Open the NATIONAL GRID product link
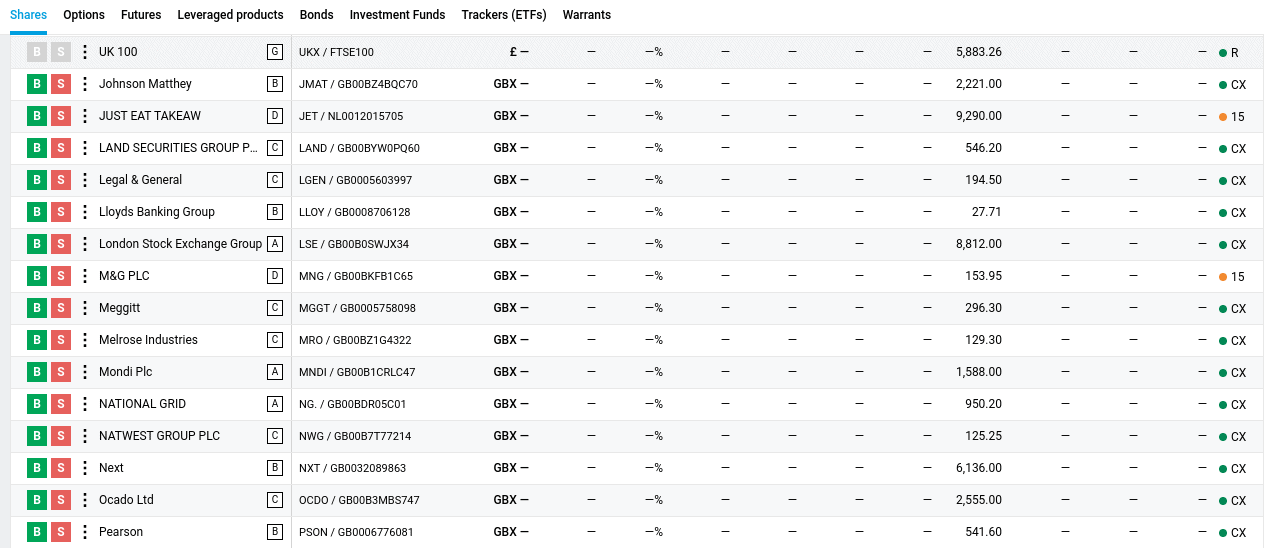The width and height of the screenshot is (1264, 548). tap(142, 404)
